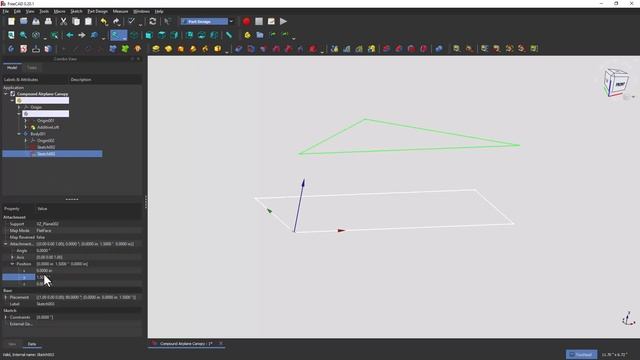Click the Pocket subtractive icon
Viewport: 640px width, 360px height.
(238, 49)
